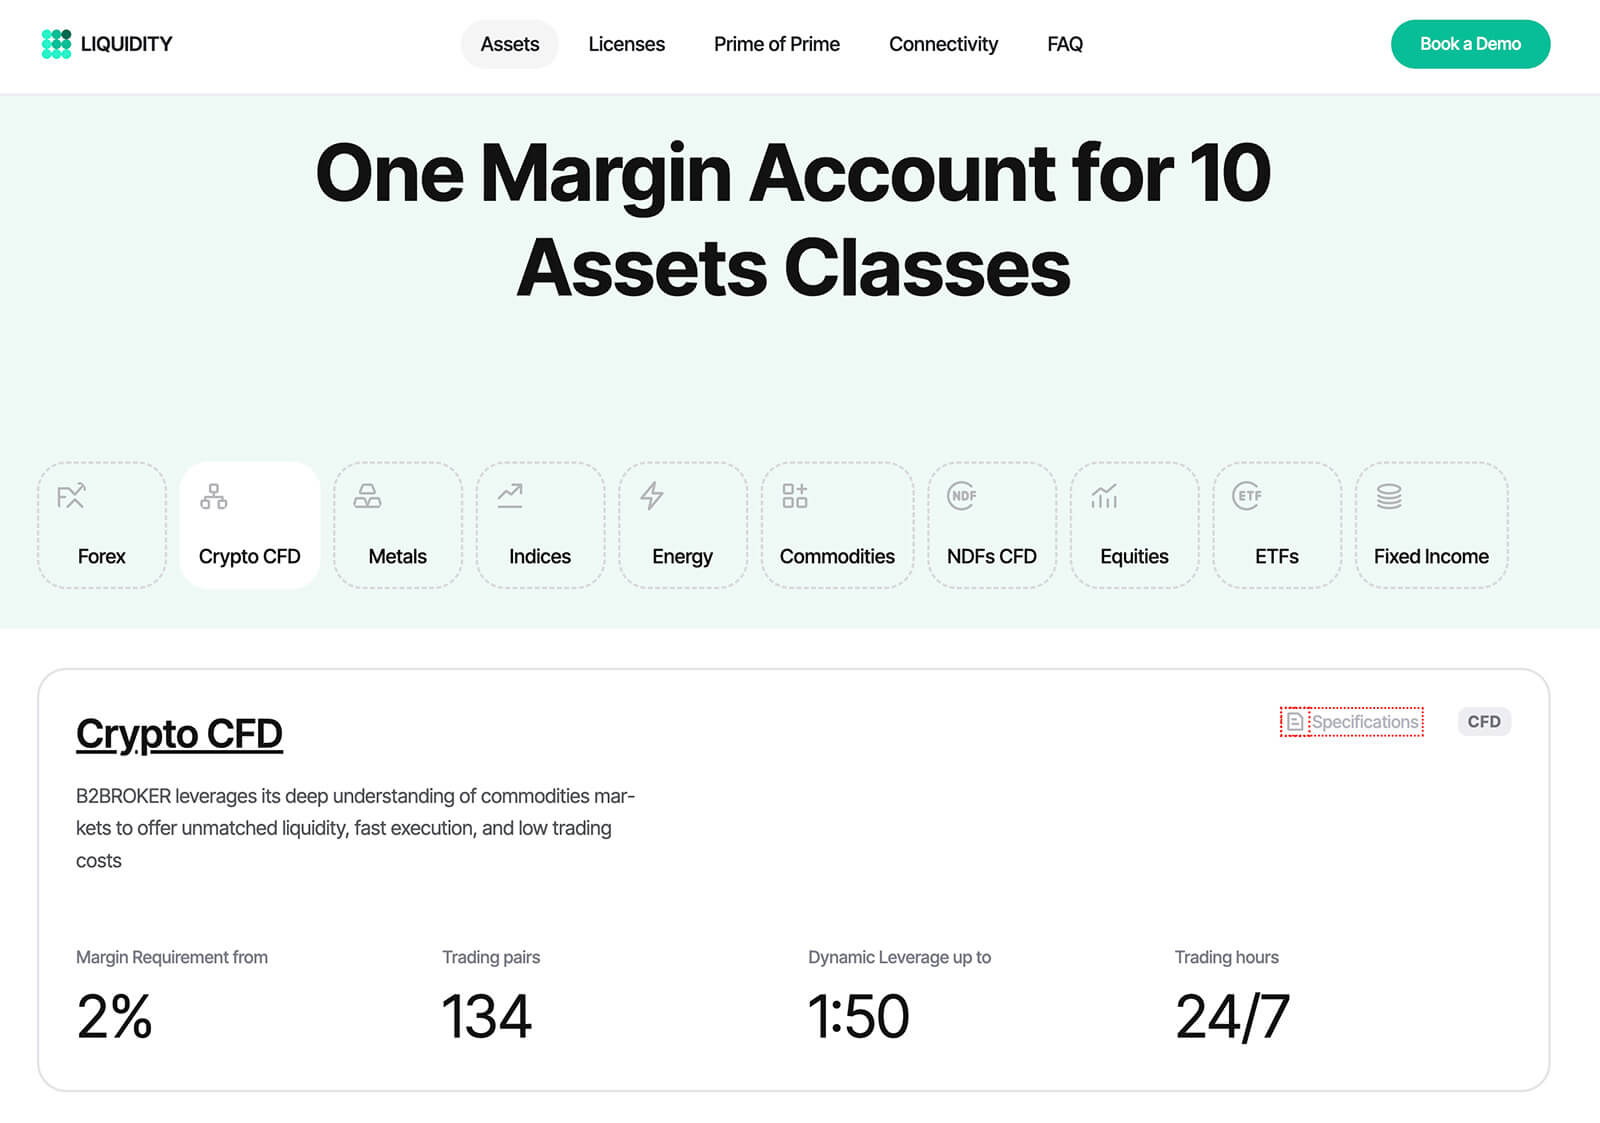This screenshot has width=1600, height=1123.
Task: Click the NDF circle icon
Action: 962,496
